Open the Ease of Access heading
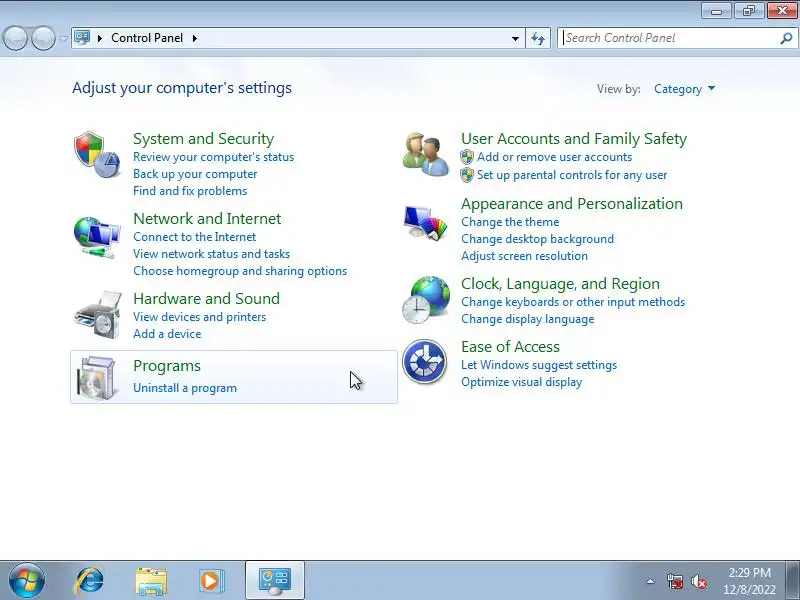This screenshot has width=800, height=600. [x=510, y=347]
